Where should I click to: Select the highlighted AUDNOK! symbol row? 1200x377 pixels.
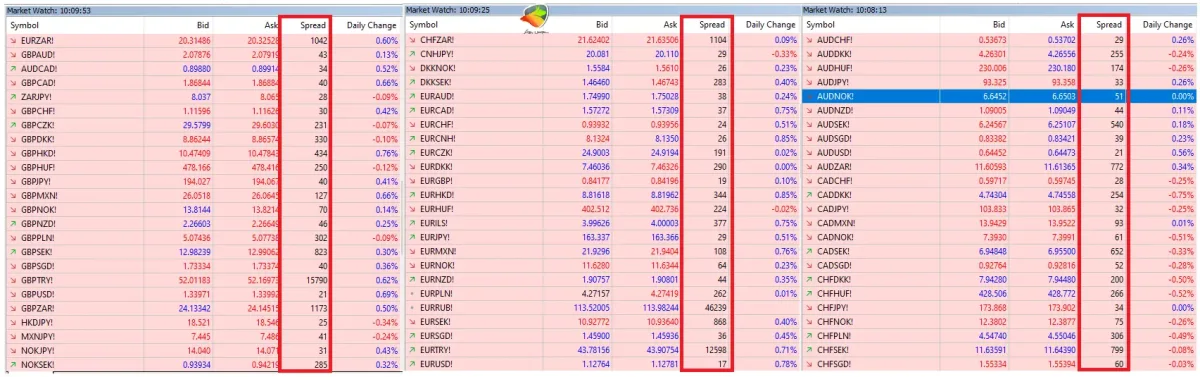click(x=1000, y=97)
